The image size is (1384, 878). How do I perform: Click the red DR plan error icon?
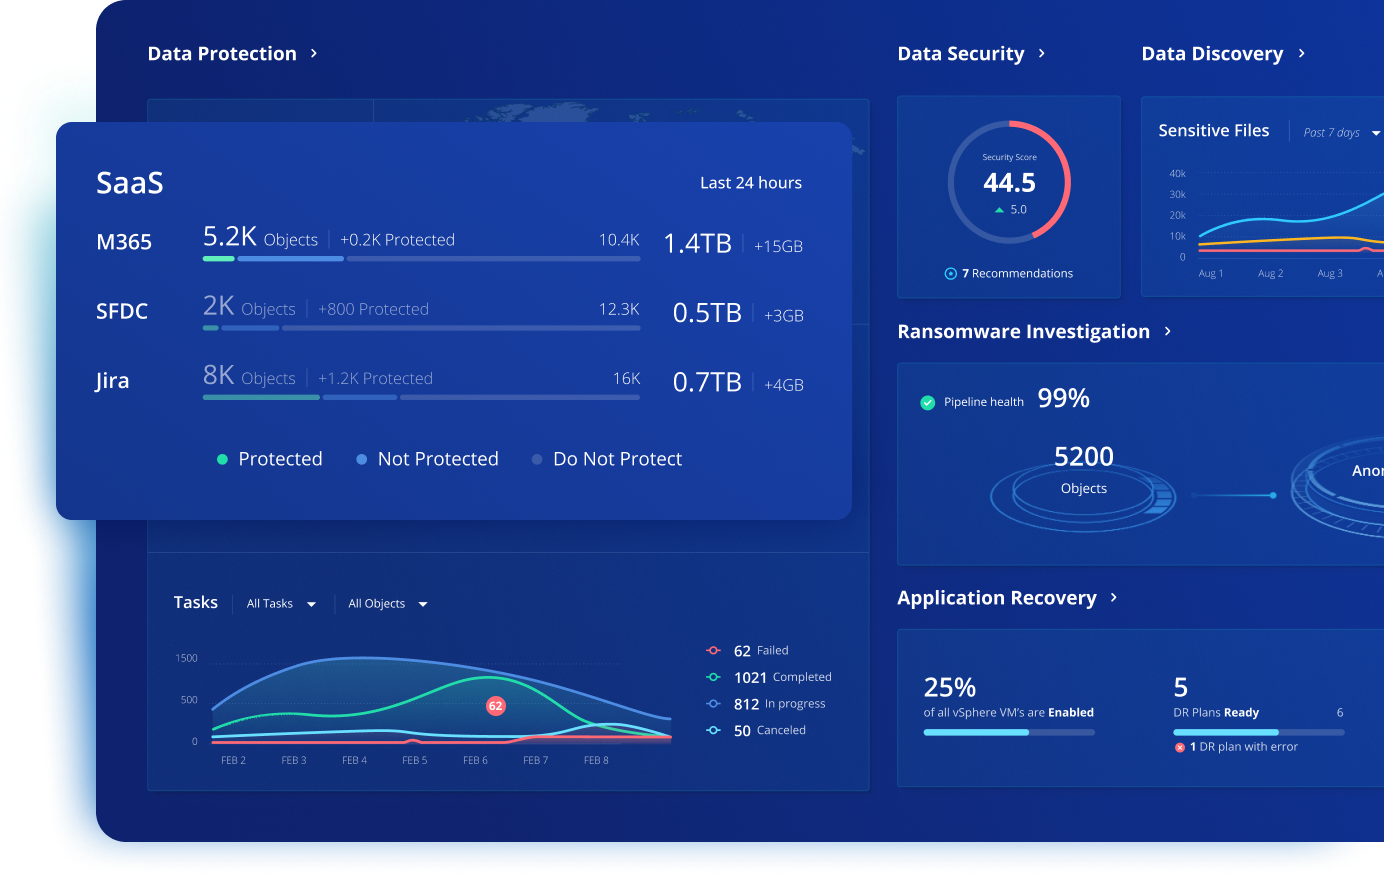(1180, 748)
